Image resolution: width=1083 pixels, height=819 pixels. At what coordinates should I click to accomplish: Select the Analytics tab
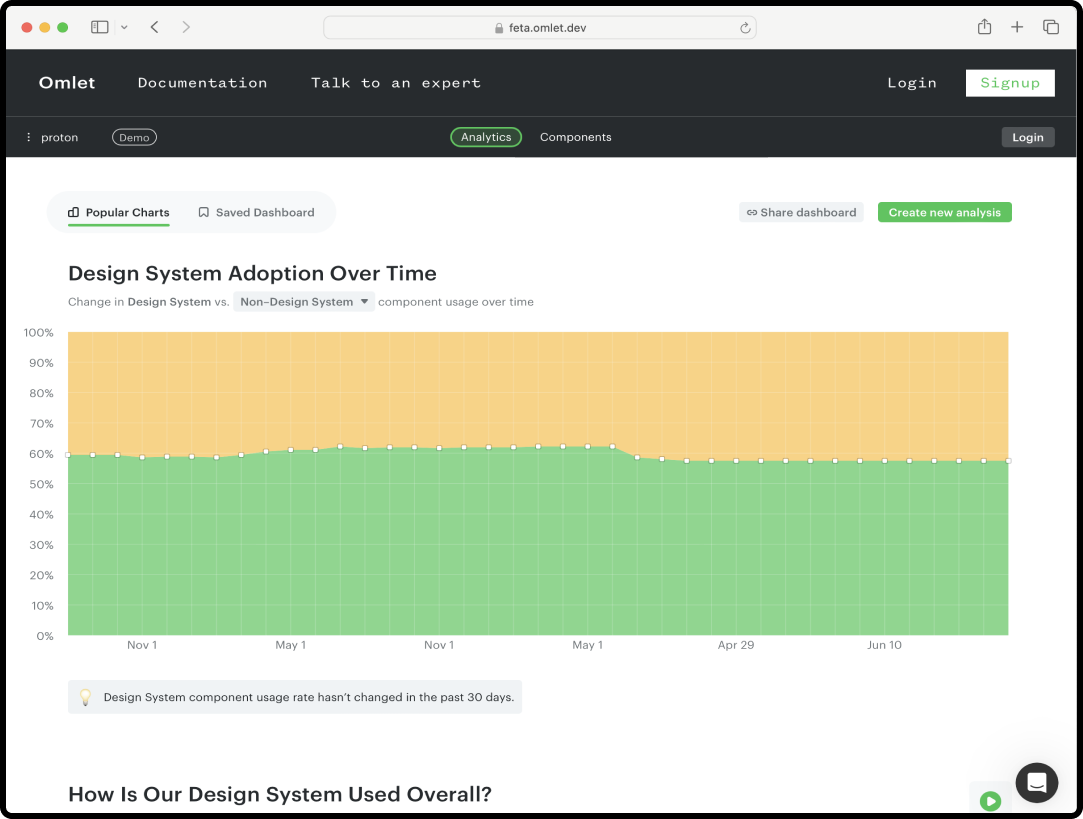pos(486,137)
